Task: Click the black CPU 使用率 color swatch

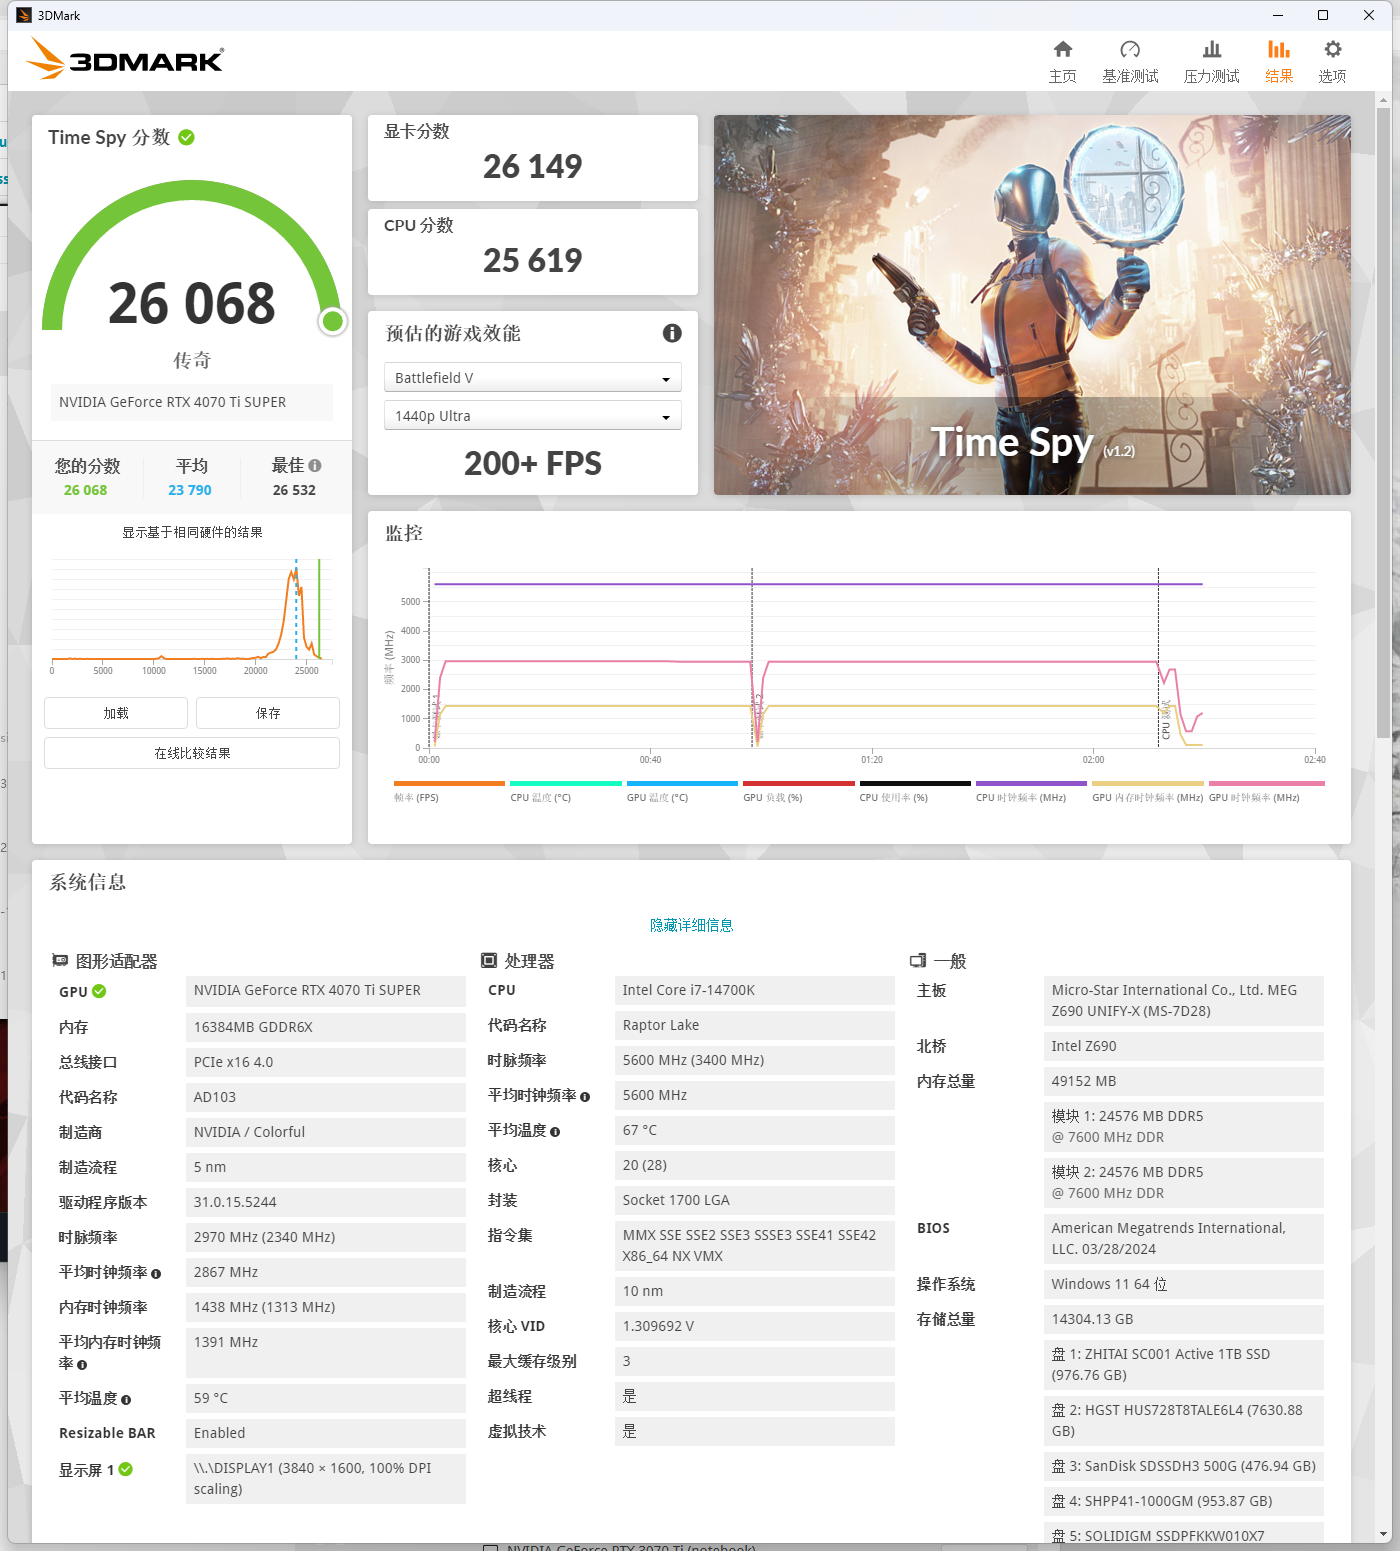Action: (x=915, y=783)
